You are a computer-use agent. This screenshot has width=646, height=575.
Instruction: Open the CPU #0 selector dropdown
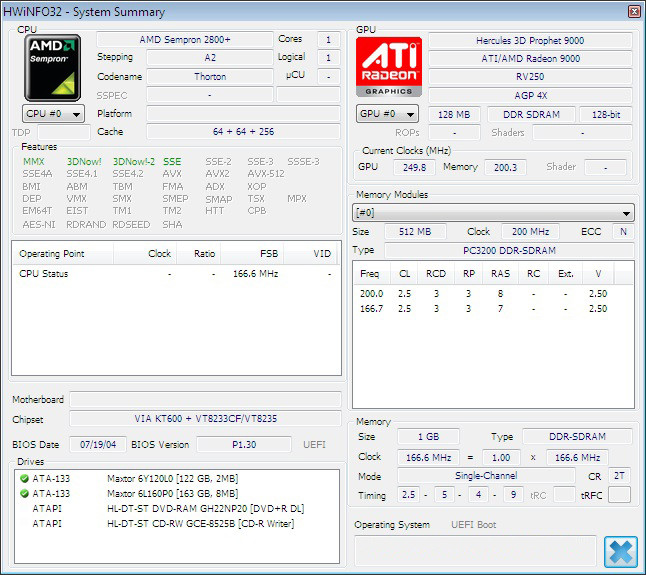click(x=53, y=114)
